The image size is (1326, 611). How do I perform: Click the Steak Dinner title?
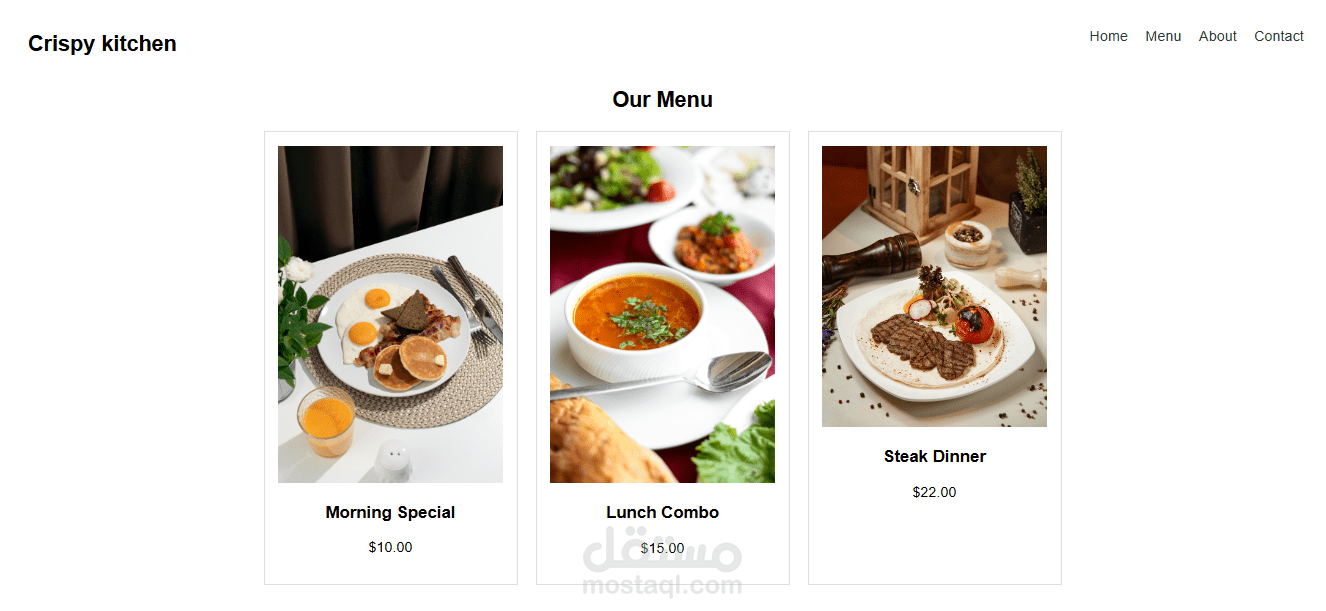(x=934, y=456)
